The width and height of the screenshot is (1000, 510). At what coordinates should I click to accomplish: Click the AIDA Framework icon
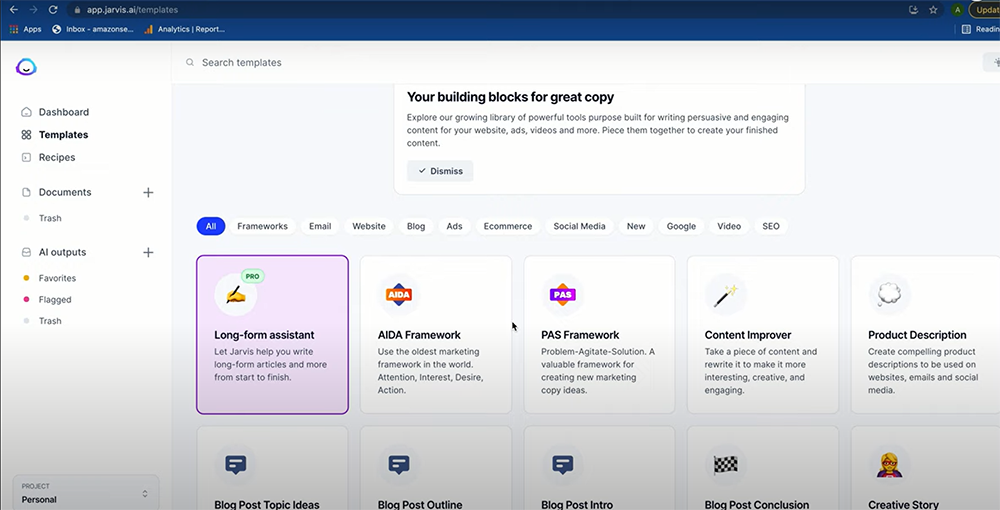pyautogui.click(x=399, y=295)
